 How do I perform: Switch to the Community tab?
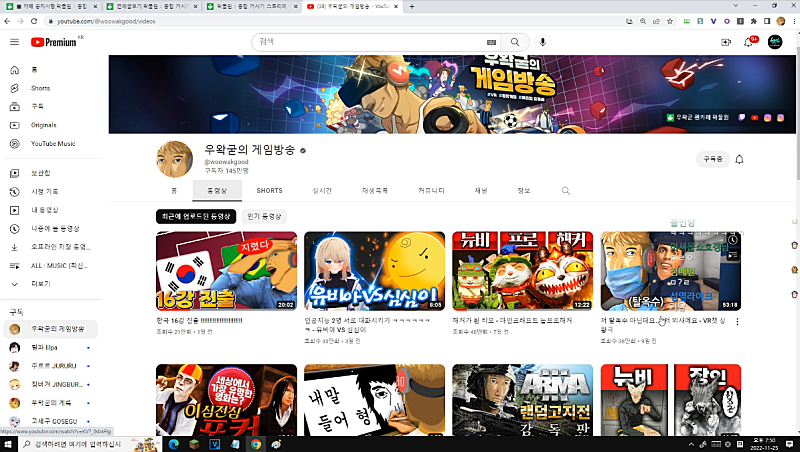click(431, 190)
